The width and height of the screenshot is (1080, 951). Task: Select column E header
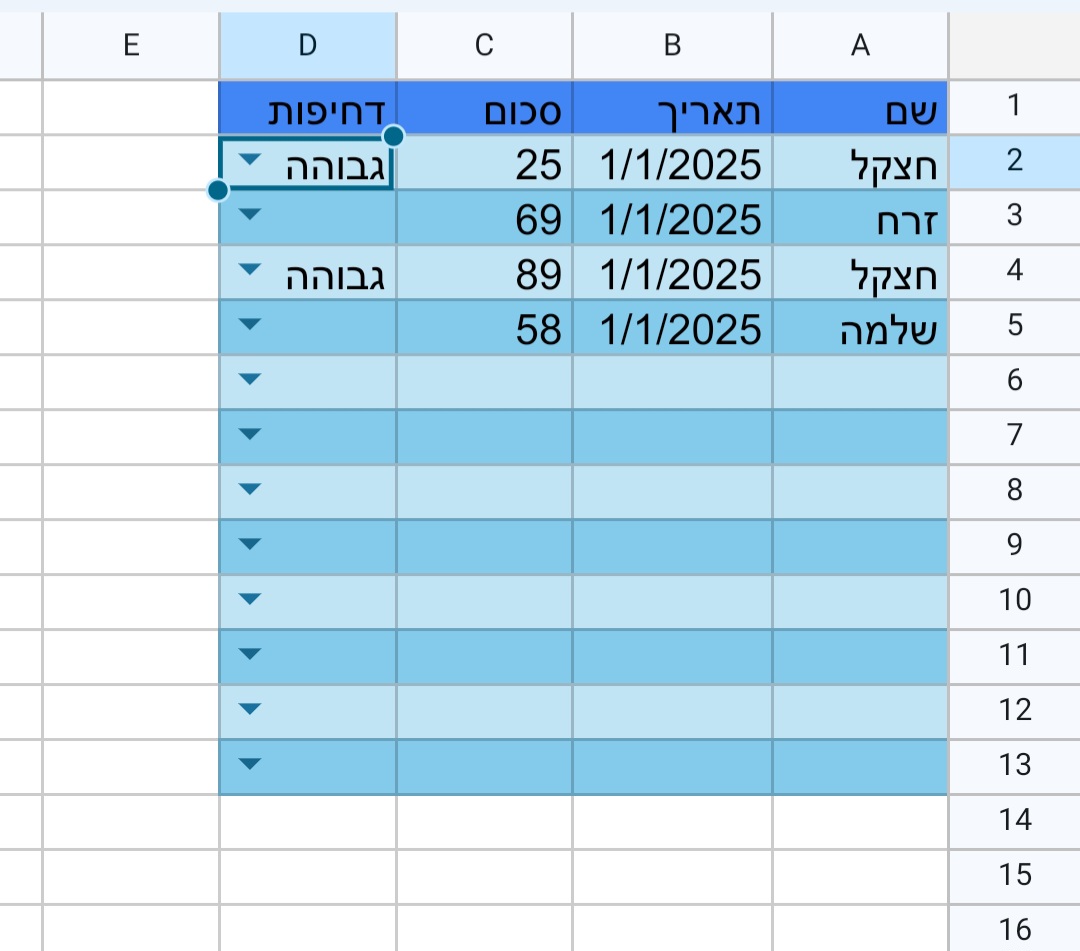point(131,44)
